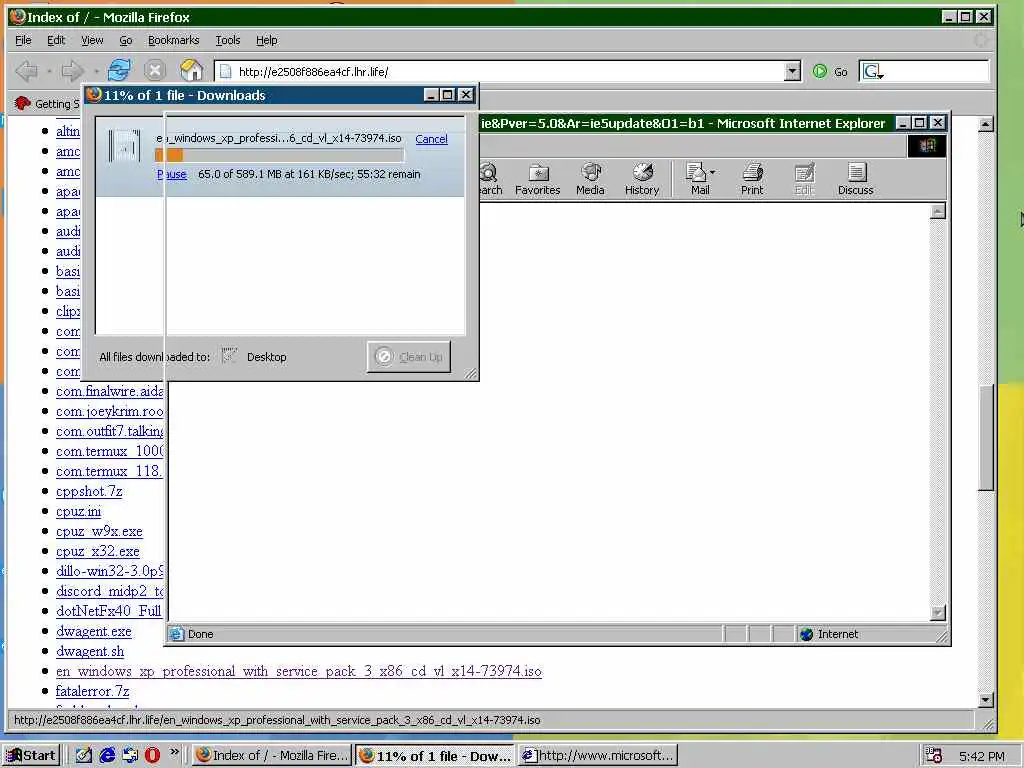Click the green Go button

[x=830, y=71]
